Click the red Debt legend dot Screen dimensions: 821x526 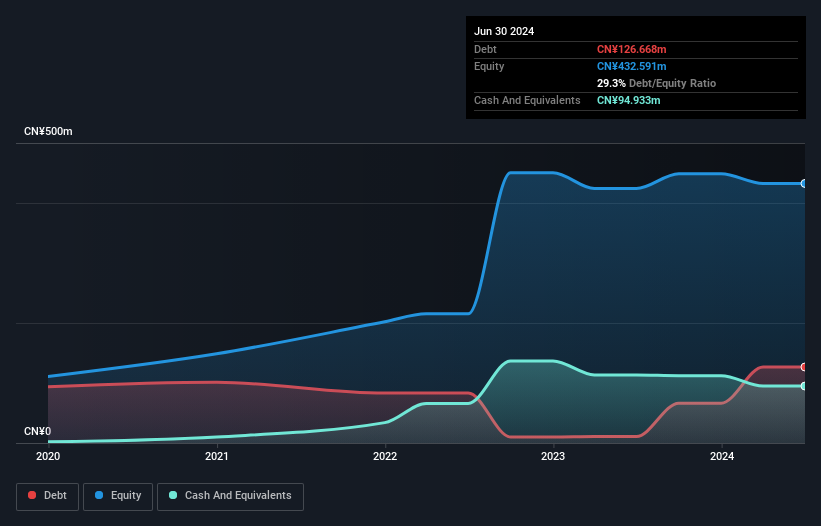[32, 495]
